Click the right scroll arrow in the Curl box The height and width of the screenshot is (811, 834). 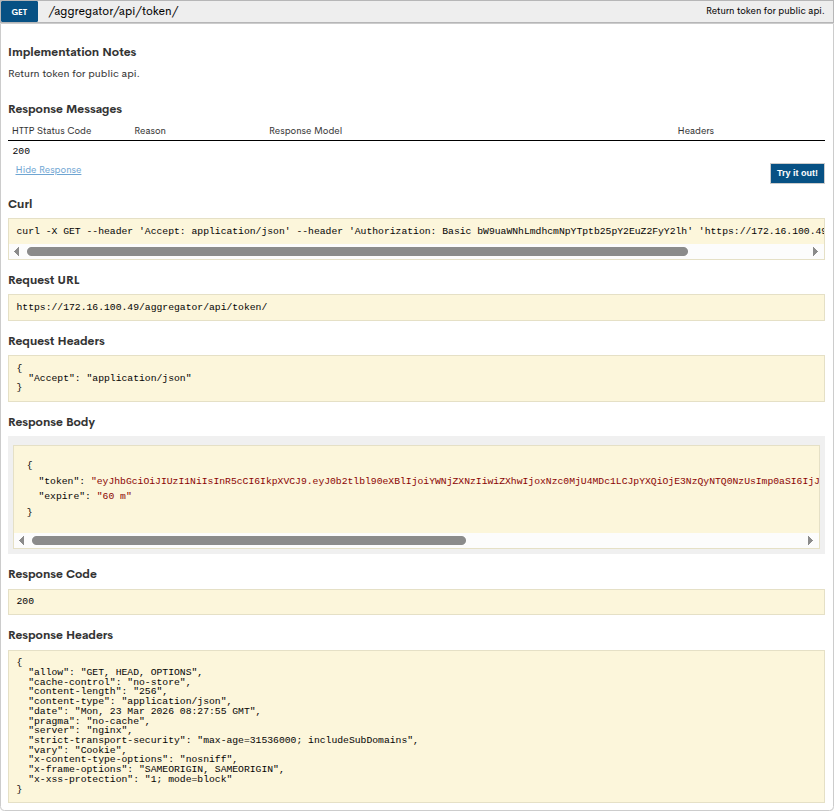point(816,252)
